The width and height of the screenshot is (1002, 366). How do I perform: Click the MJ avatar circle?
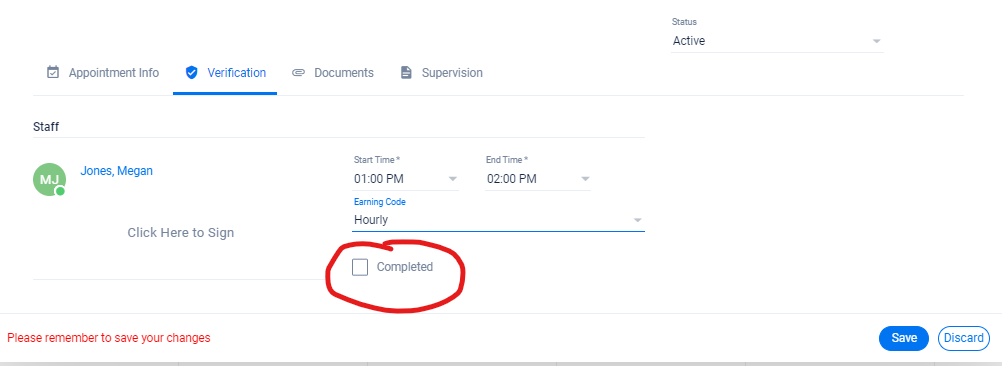(x=49, y=179)
